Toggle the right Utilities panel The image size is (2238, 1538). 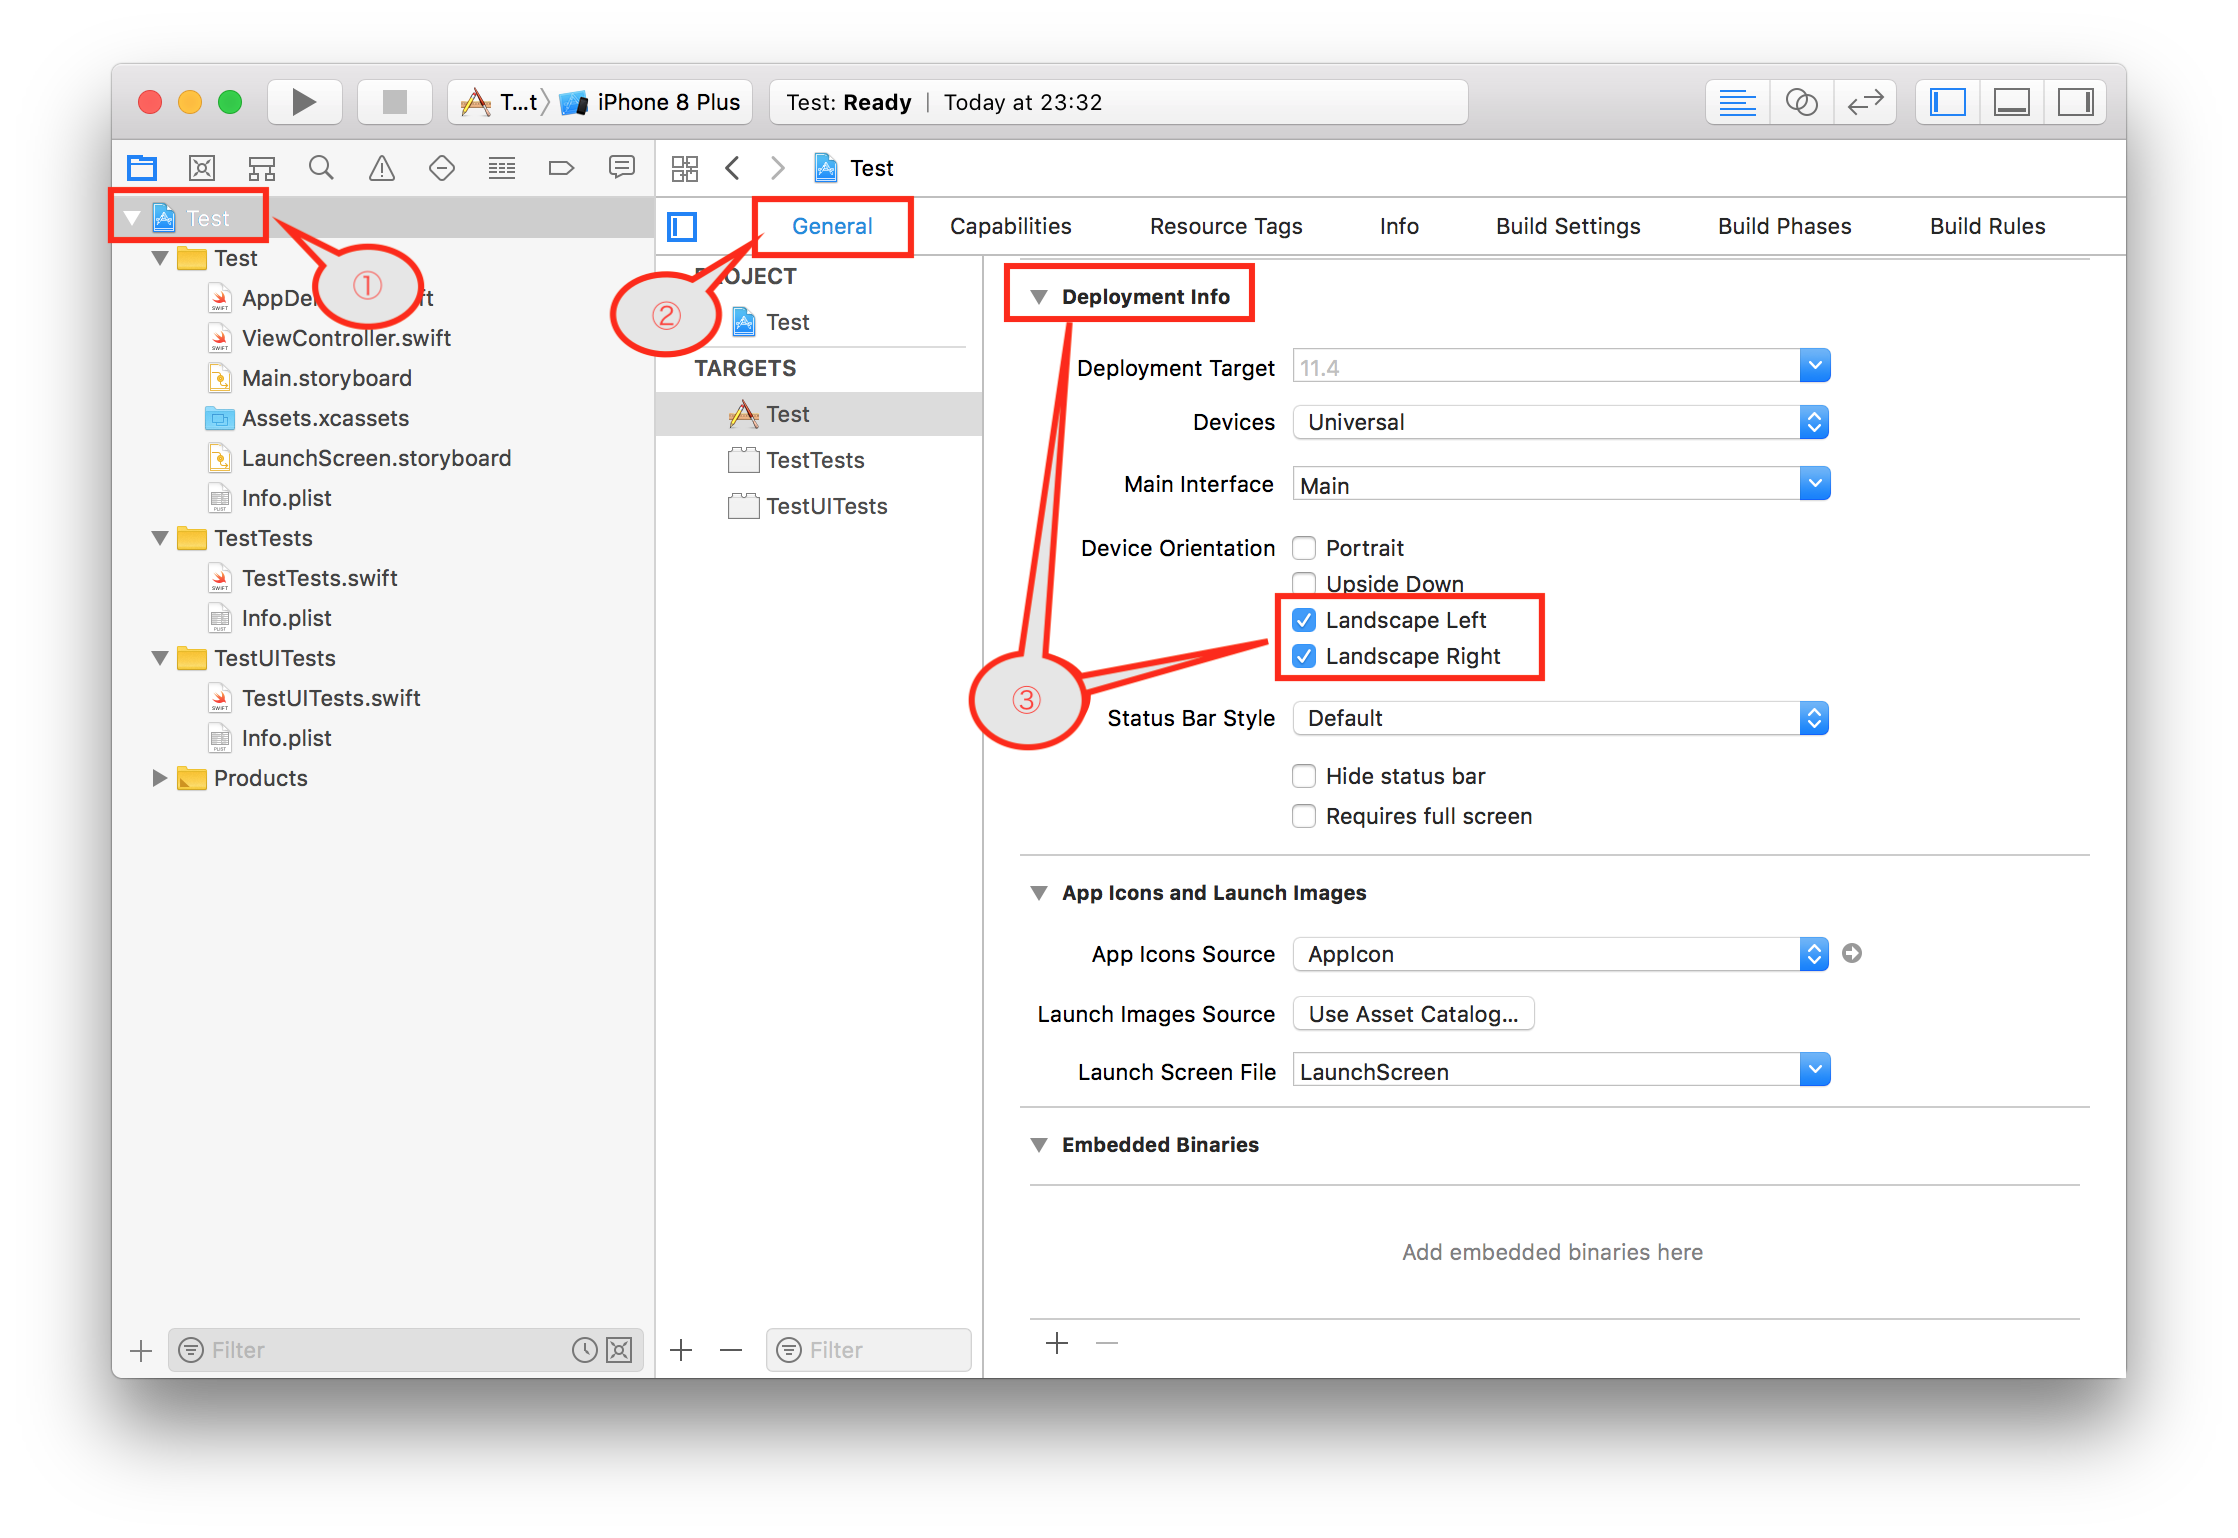[x=2076, y=101]
